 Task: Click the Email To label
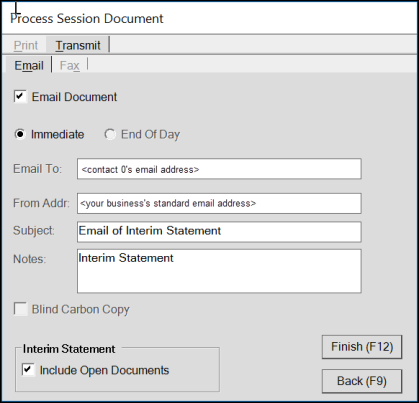point(38,169)
